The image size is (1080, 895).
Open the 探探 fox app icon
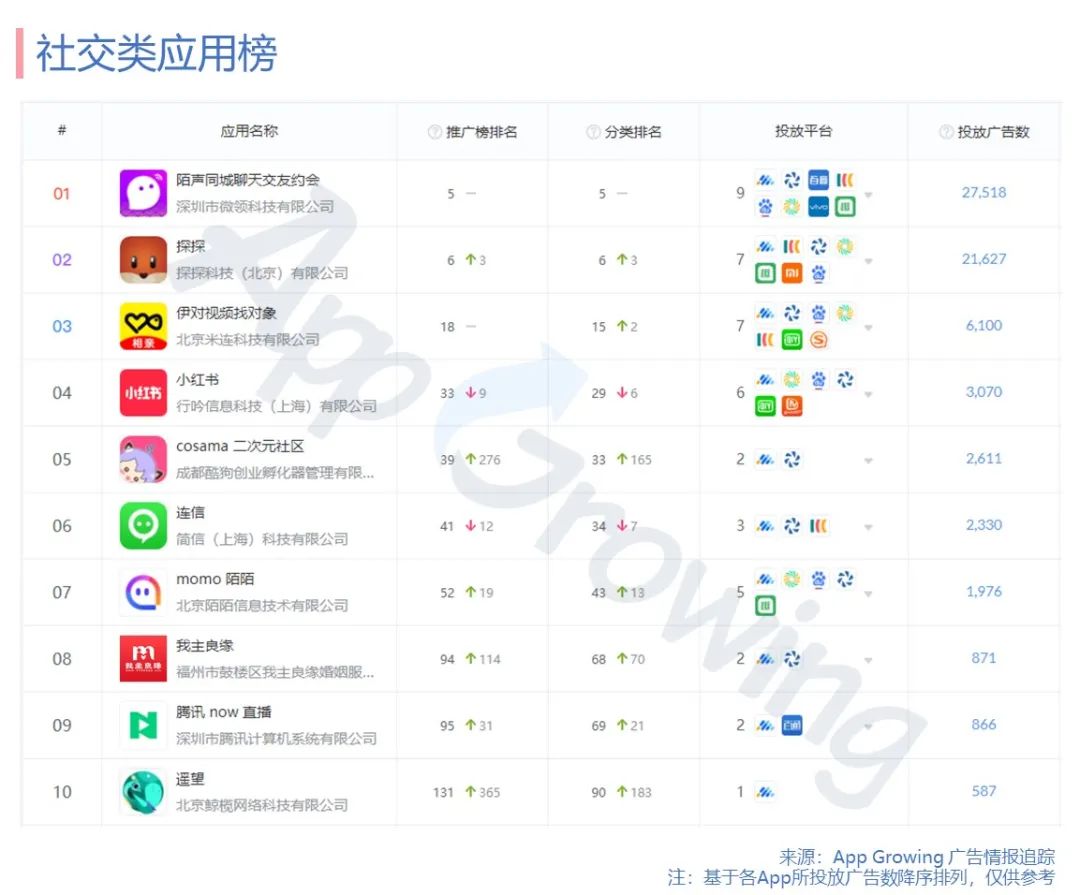(143, 260)
